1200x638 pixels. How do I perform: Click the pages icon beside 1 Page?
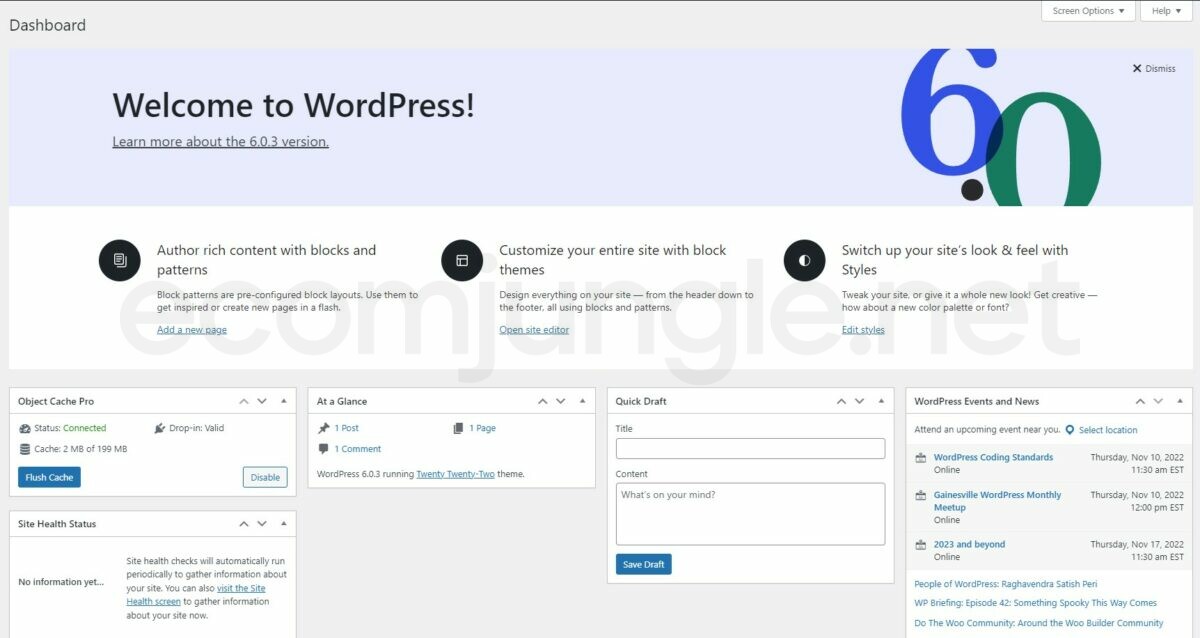pos(457,427)
